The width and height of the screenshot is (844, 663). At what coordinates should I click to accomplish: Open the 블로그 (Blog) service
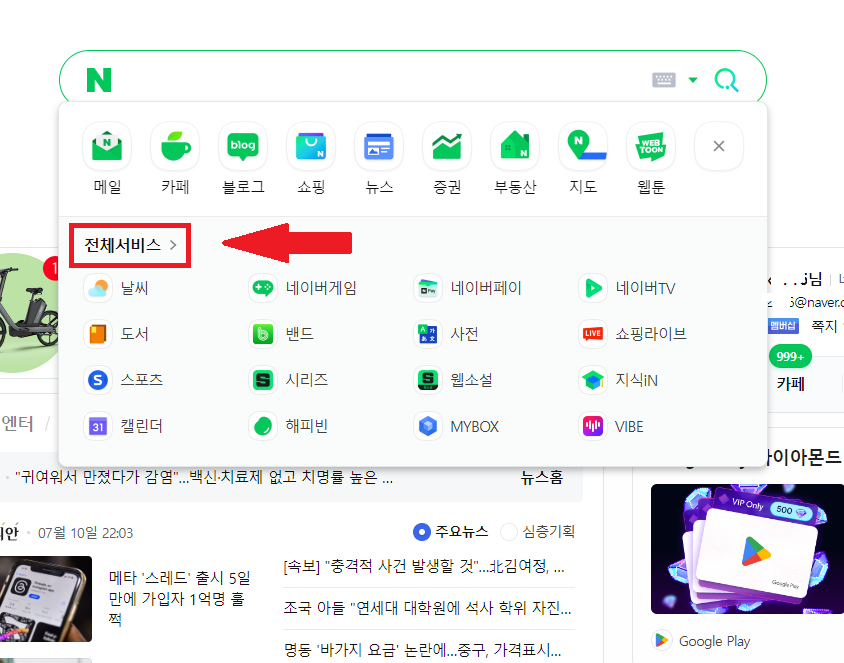243,146
